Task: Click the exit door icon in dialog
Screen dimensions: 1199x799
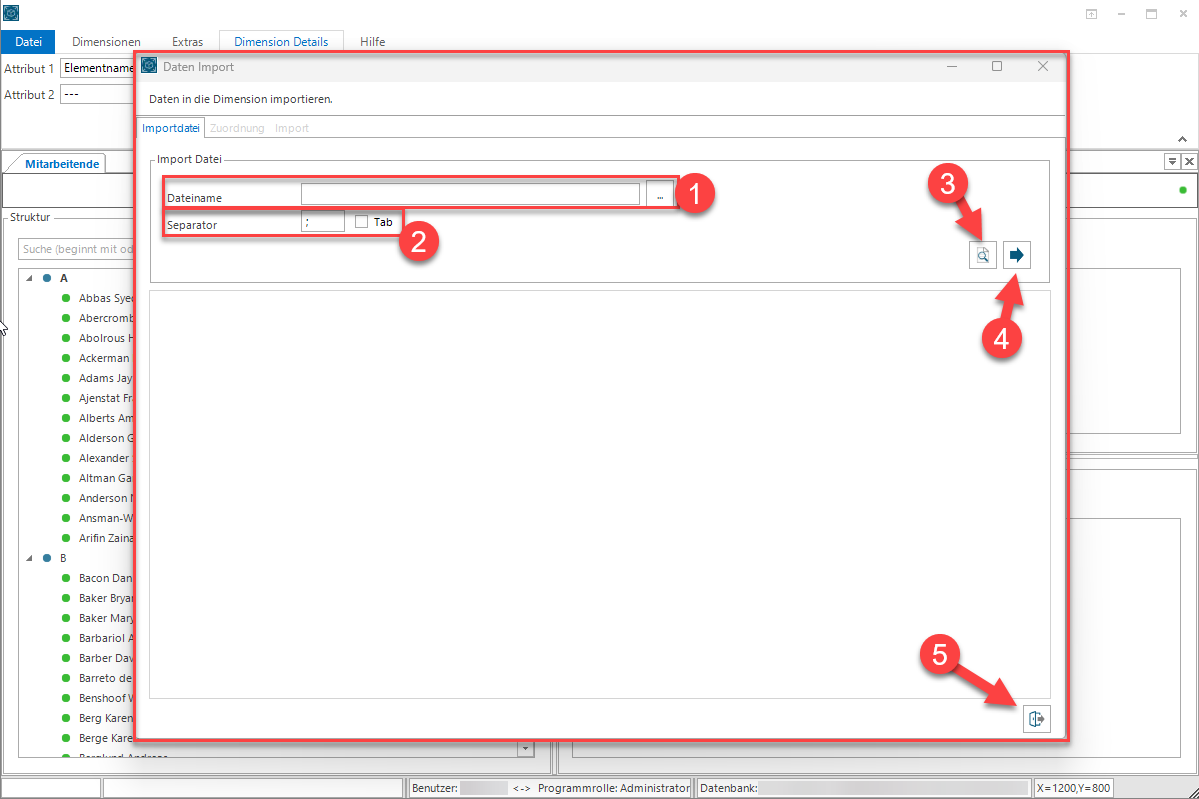Action: [1036, 719]
